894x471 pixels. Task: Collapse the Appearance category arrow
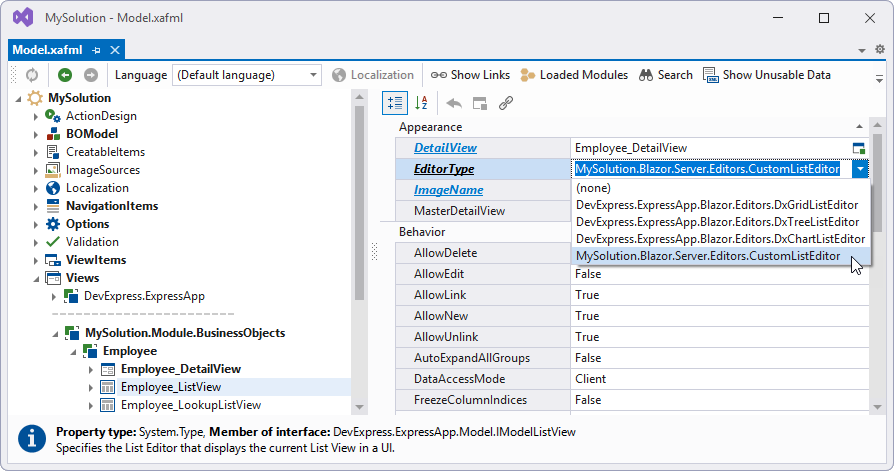coord(859,127)
